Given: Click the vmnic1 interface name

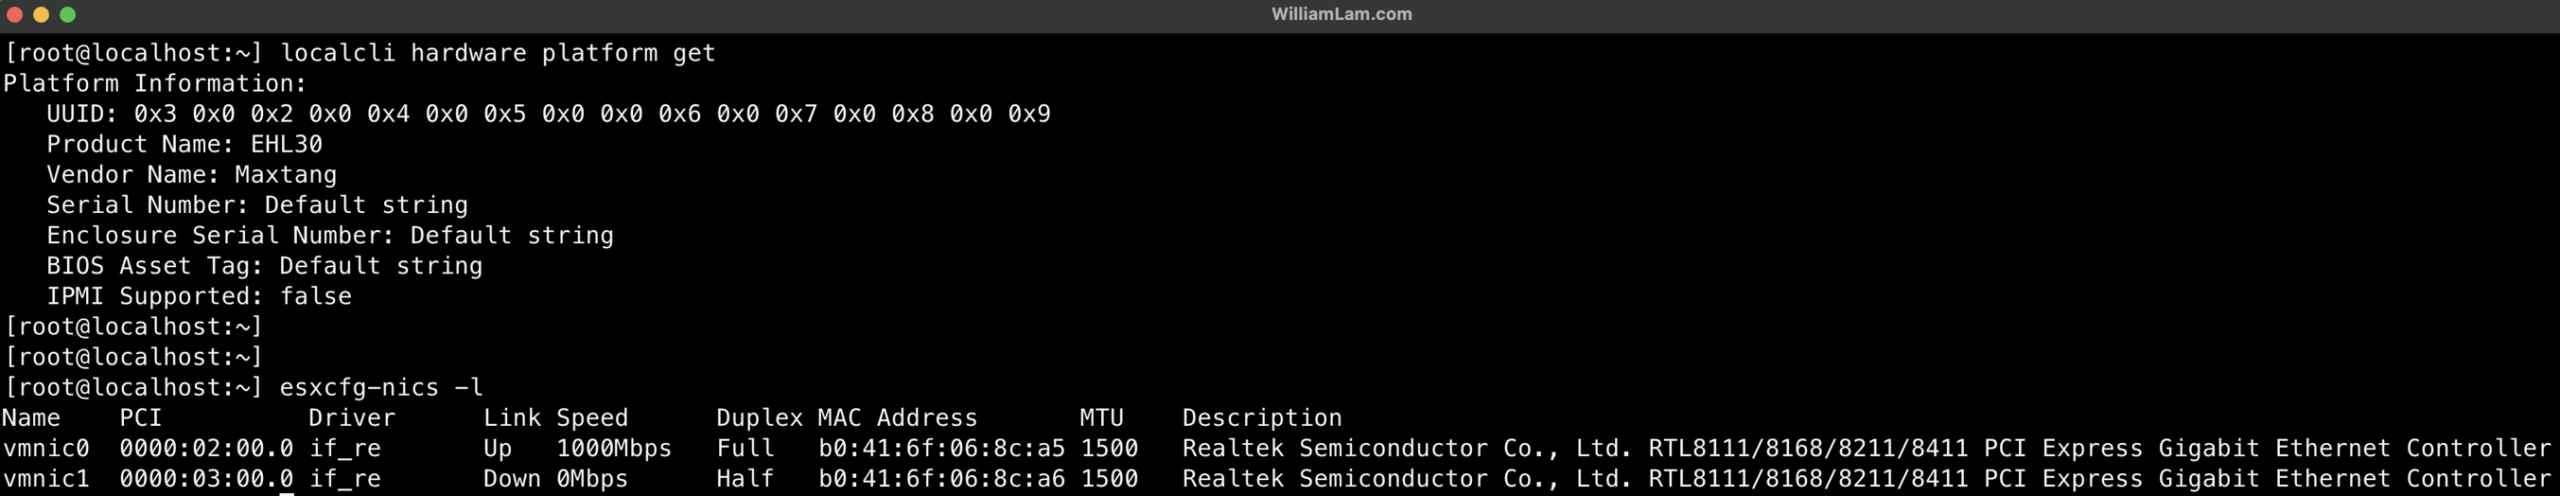Looking at the screenshot, I should point(46,479).
